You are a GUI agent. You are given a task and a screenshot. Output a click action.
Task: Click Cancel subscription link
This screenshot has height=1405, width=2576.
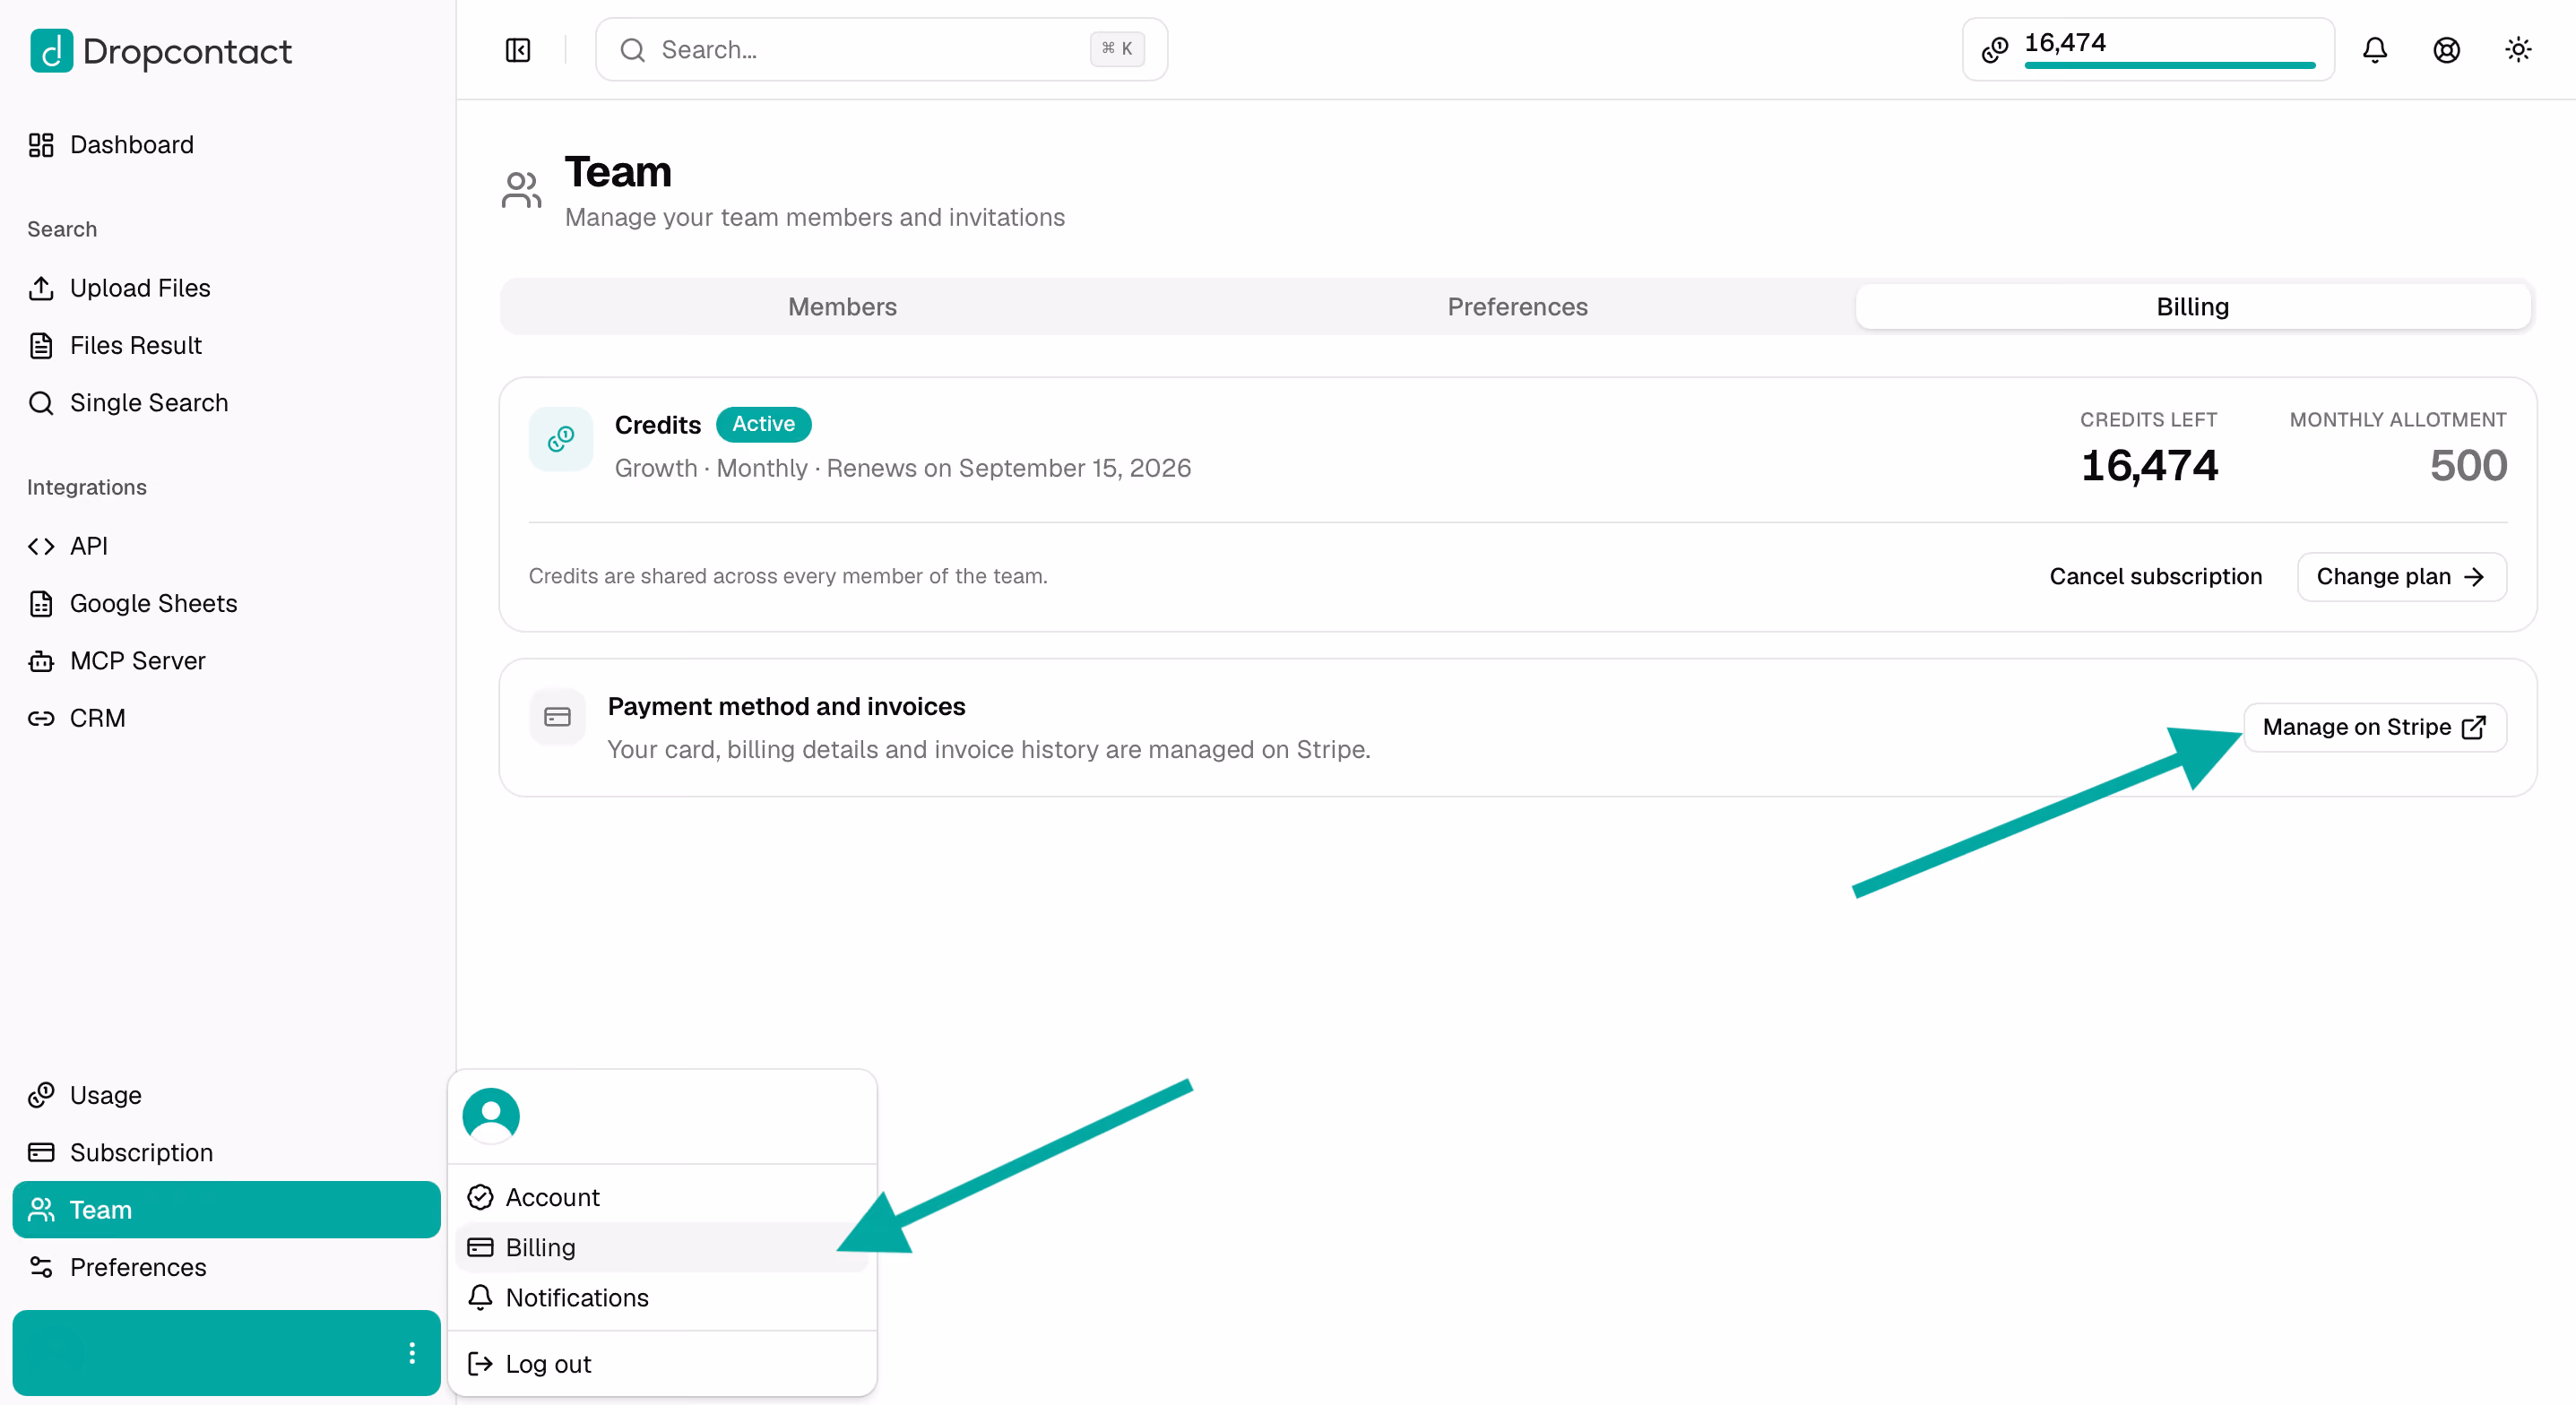click(2155, 577)
